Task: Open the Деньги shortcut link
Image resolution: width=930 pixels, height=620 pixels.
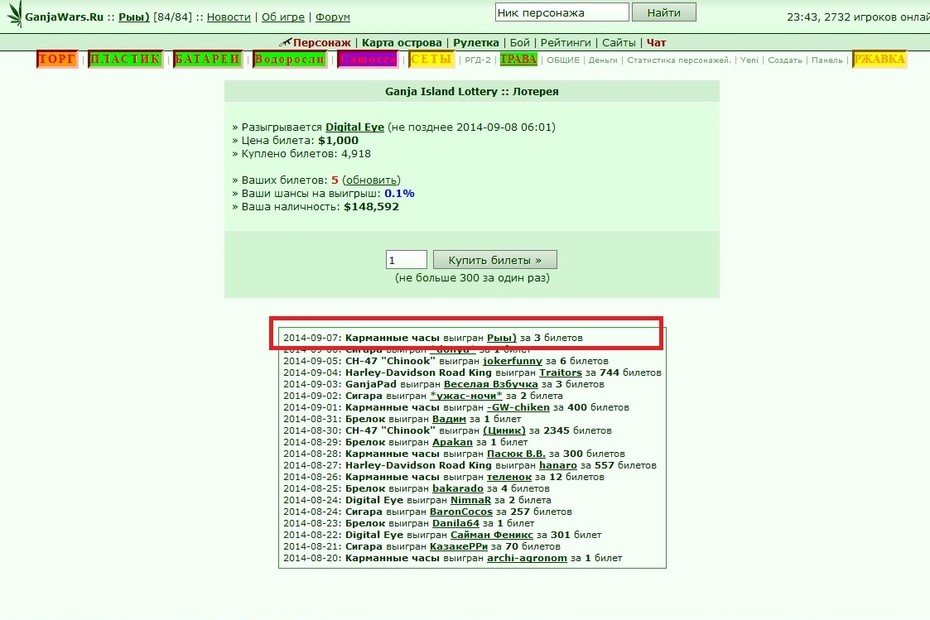Action: coord(603,60)
